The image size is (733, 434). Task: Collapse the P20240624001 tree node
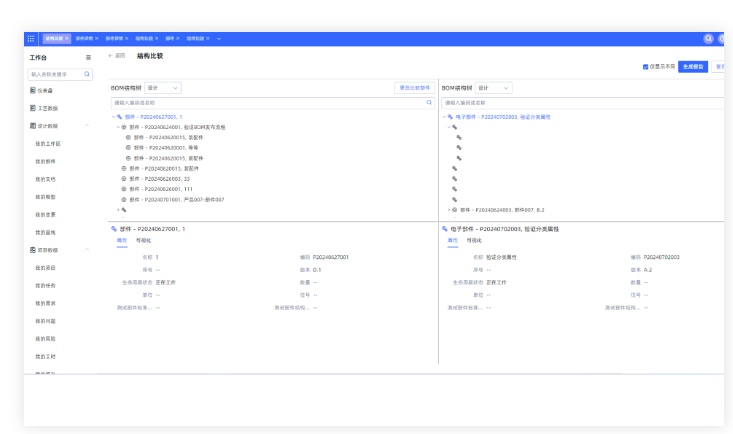point(118,127)
